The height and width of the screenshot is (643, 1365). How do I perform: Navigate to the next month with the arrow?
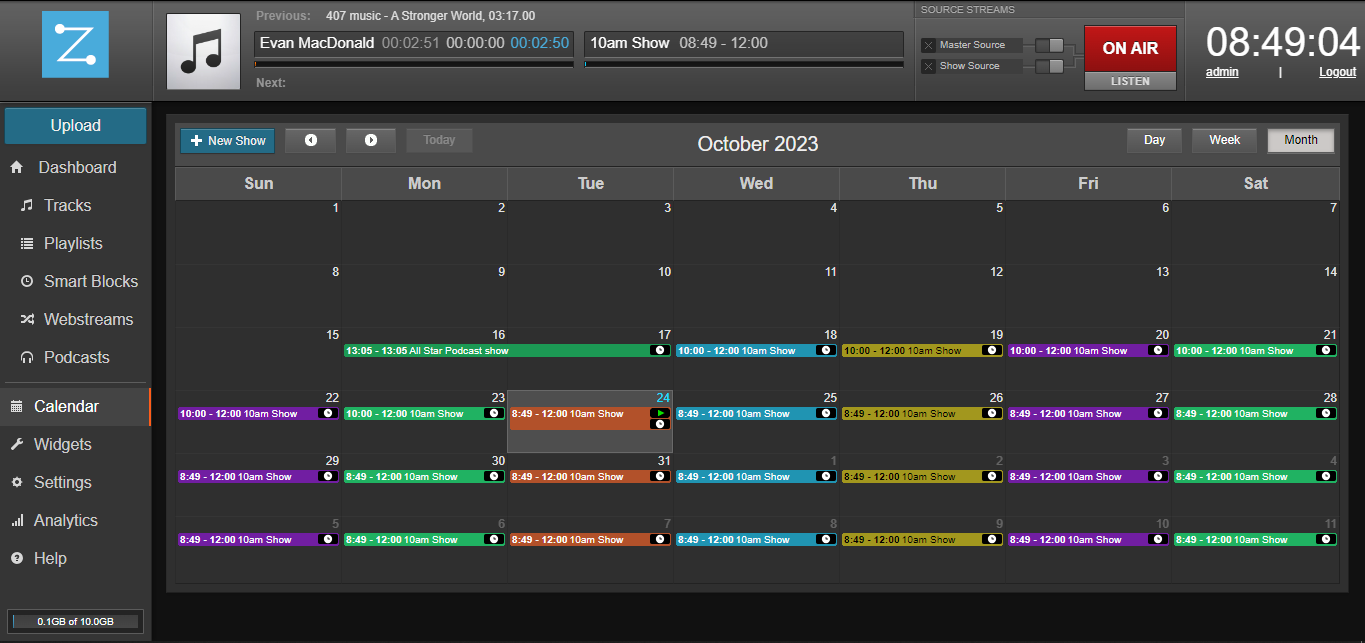370,140
